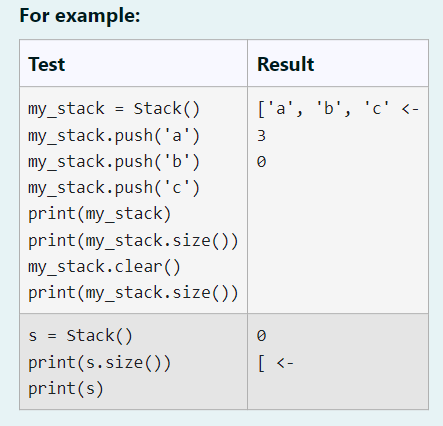Click the result ['a', 'b', 'c' <-
The image size is (443, 426).
[338, 109]
